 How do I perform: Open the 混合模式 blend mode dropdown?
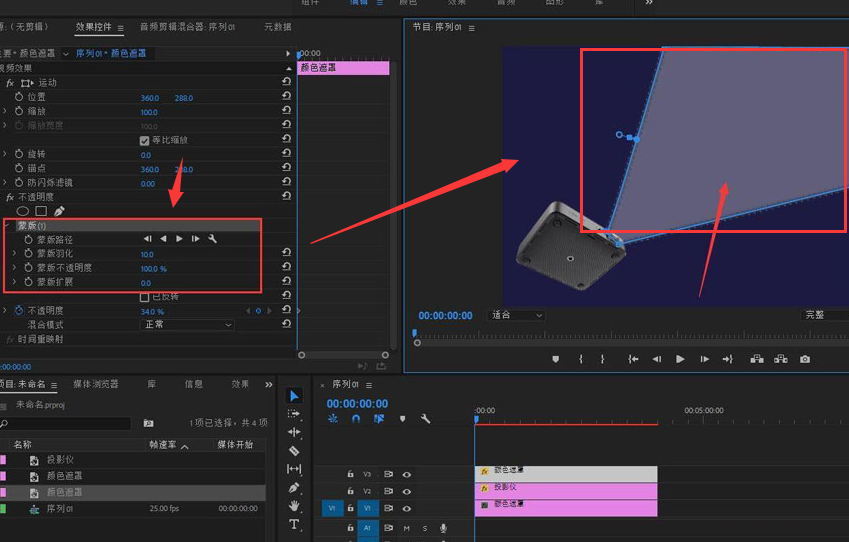187,325
